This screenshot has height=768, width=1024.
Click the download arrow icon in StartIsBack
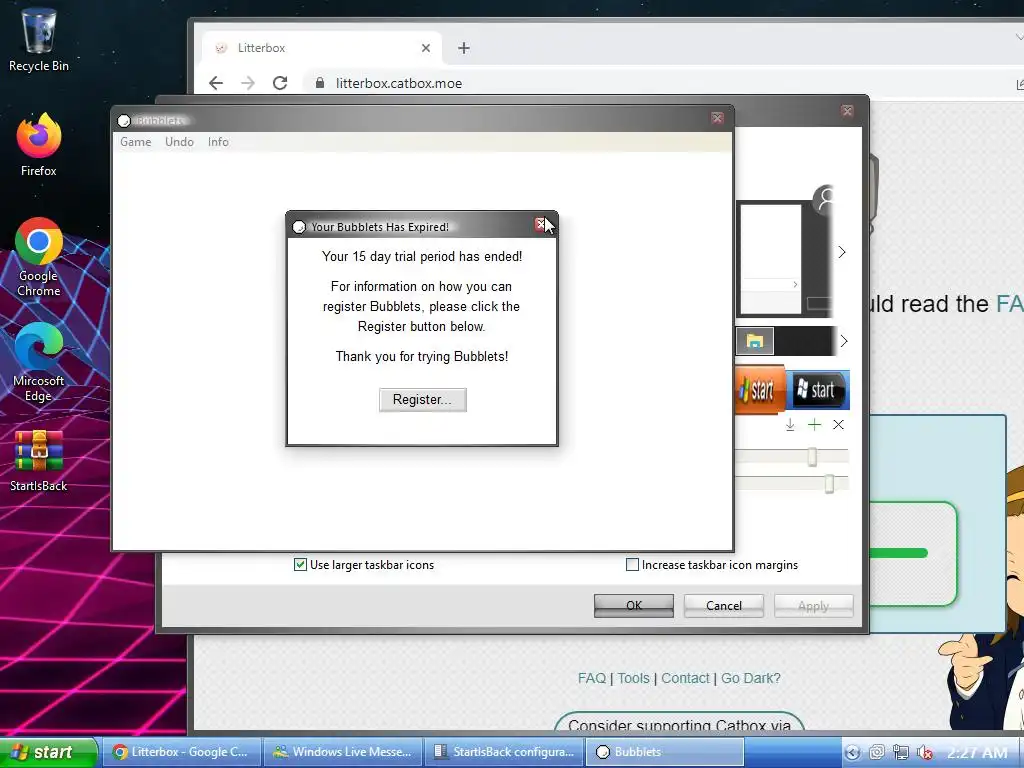click(x=790, y=424)
